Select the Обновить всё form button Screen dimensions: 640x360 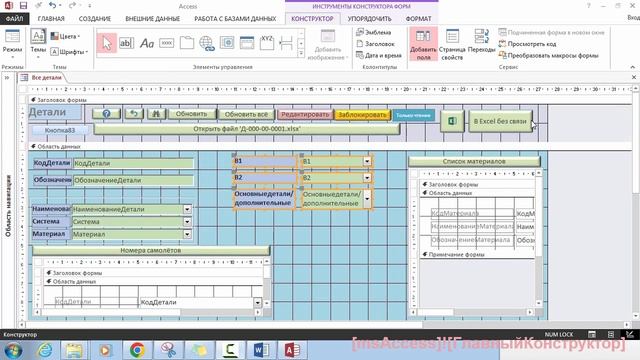coord(246,114)
